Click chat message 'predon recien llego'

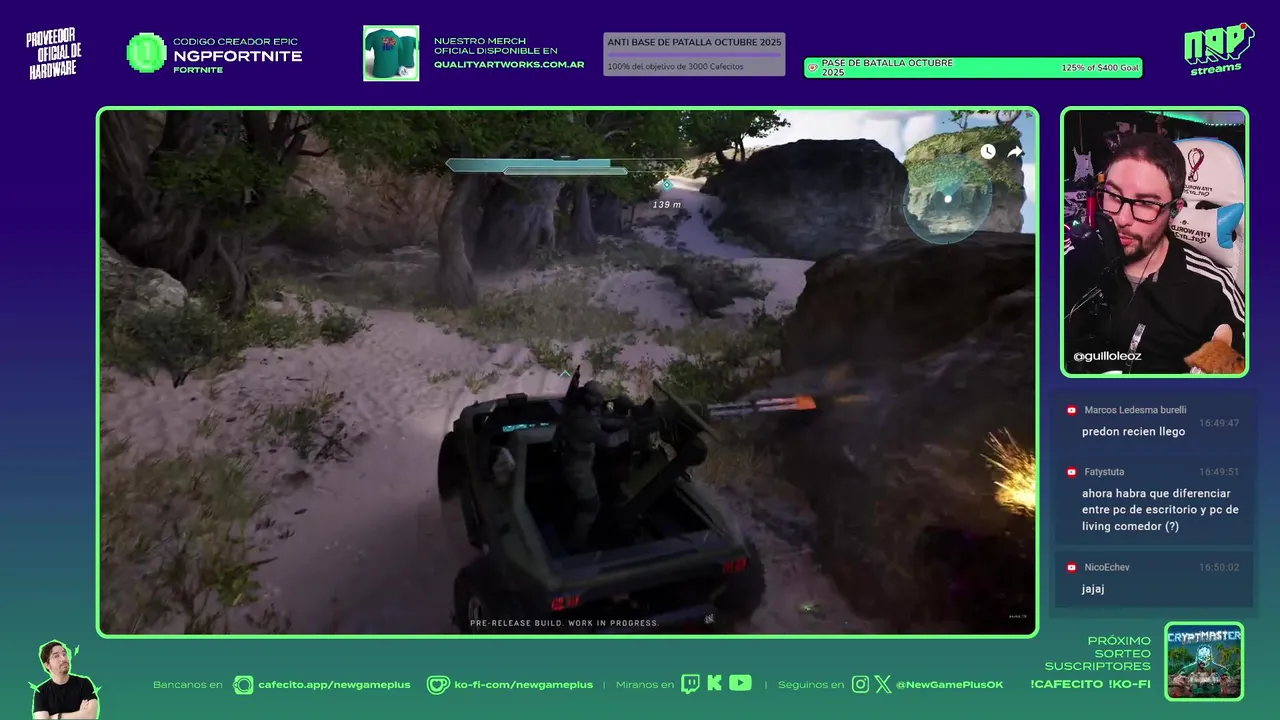click(x=1133, y=432)
